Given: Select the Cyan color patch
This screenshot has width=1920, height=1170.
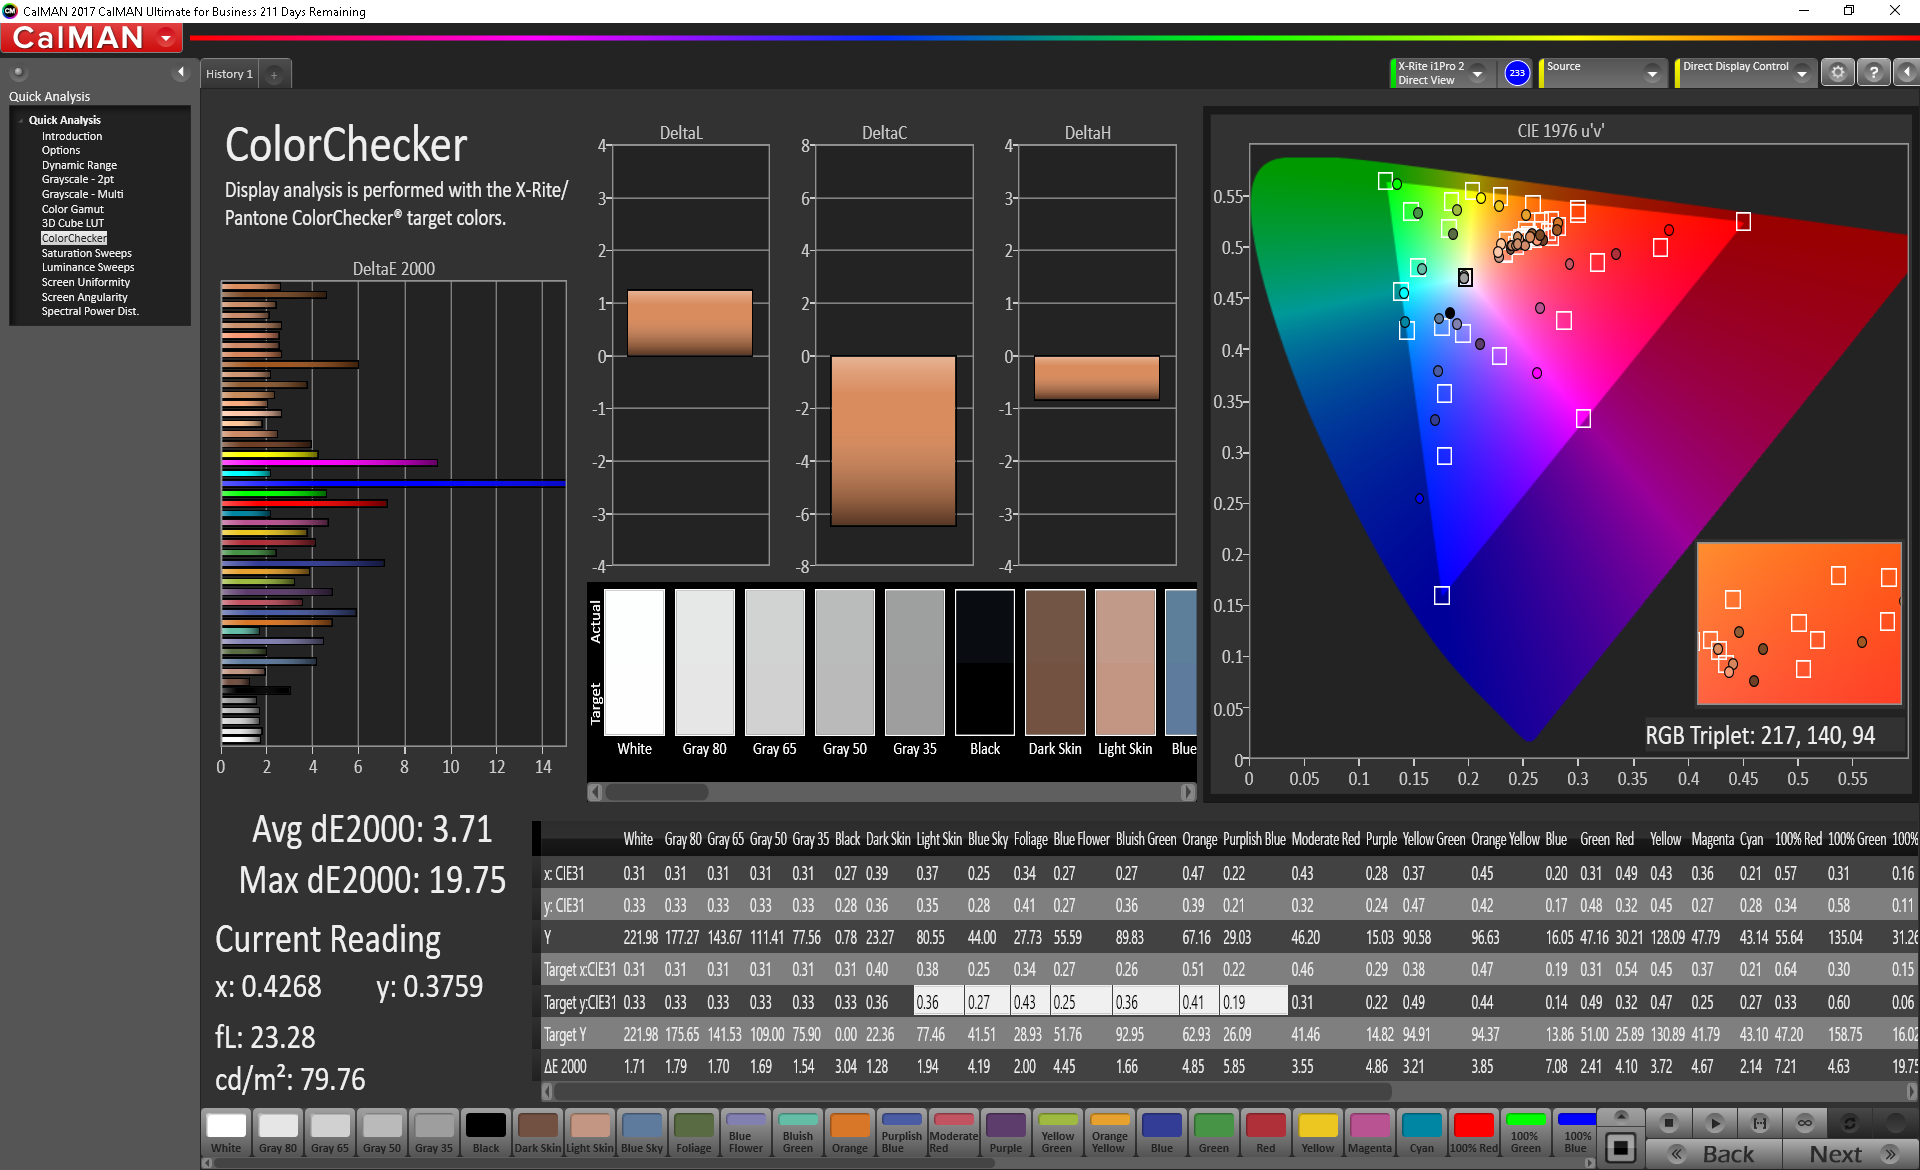Looking at the screenshot, I should [x=1422, y=1133].
